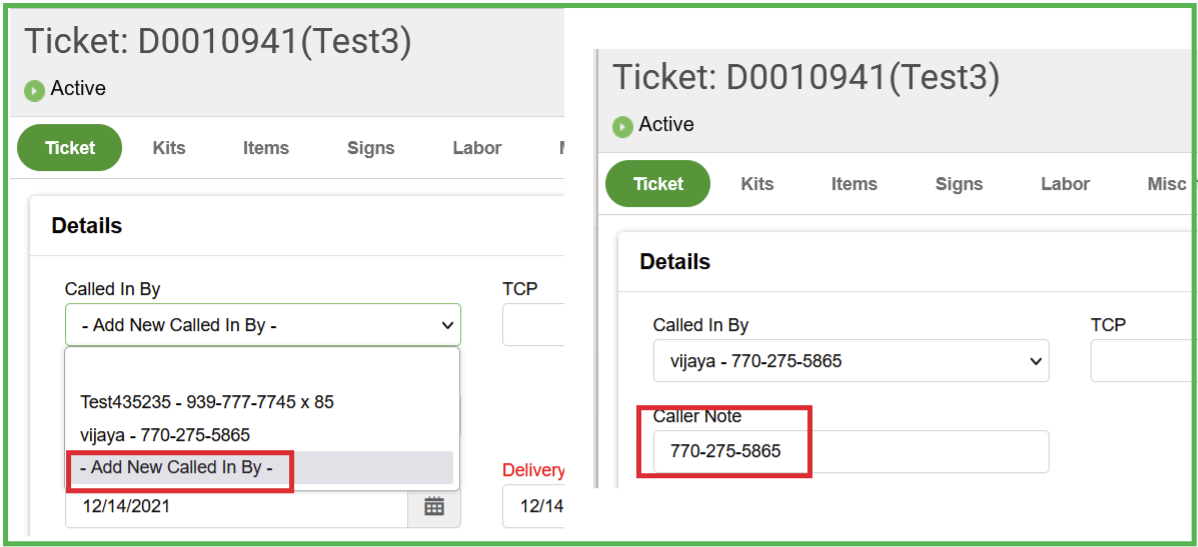The width and height of the screenshot is (1198, 547).
Task: Select the green Ticket tab in left panel
Action: click(x=70, y=148)
